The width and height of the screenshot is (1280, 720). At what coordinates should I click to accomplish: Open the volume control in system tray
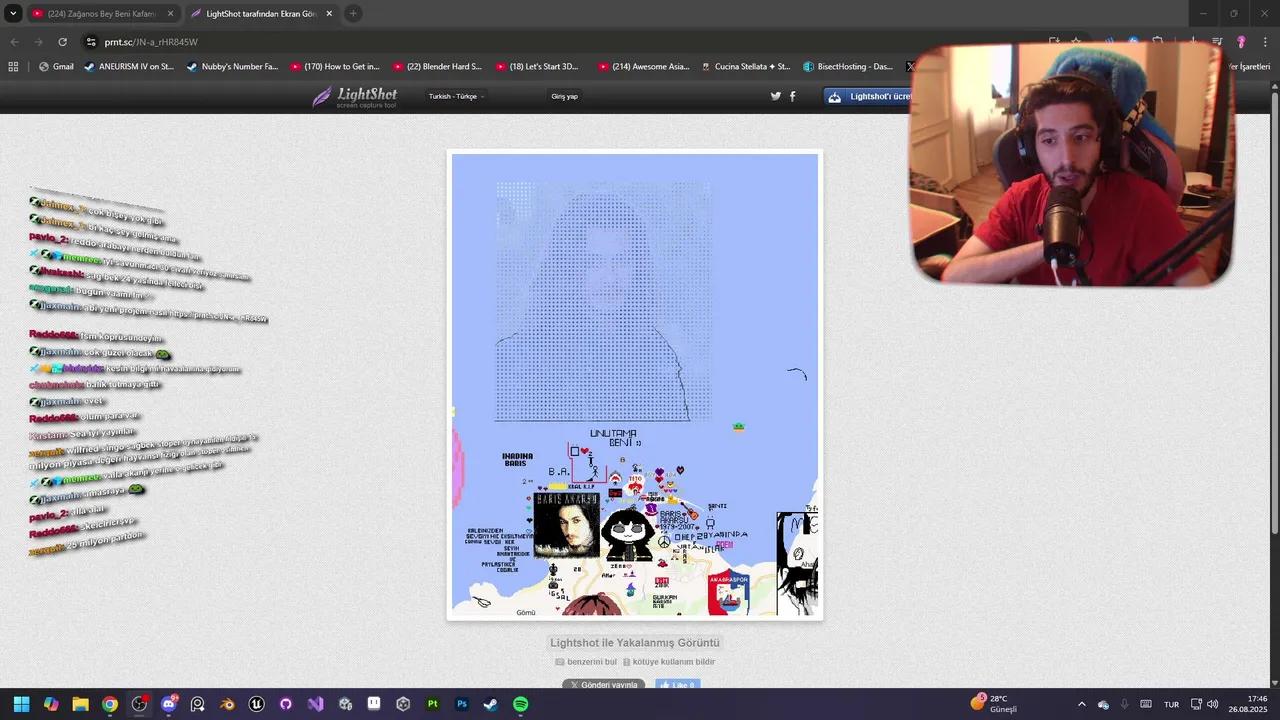[x=1212, y=704]
